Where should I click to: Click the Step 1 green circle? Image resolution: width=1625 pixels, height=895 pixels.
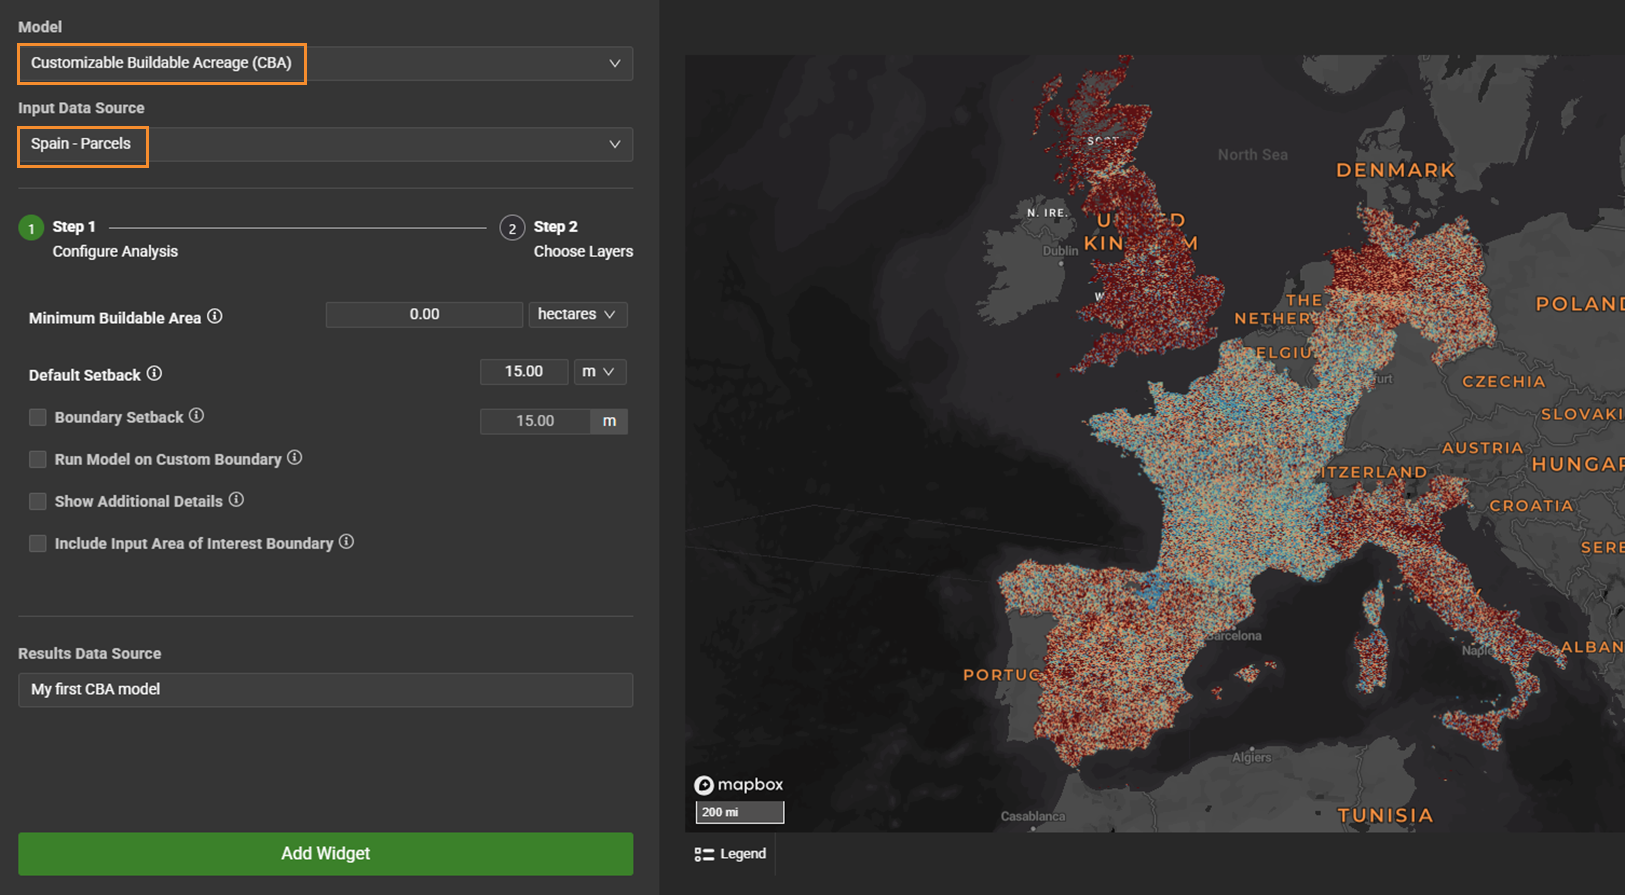pyautogui.click(x=31, y=228)
